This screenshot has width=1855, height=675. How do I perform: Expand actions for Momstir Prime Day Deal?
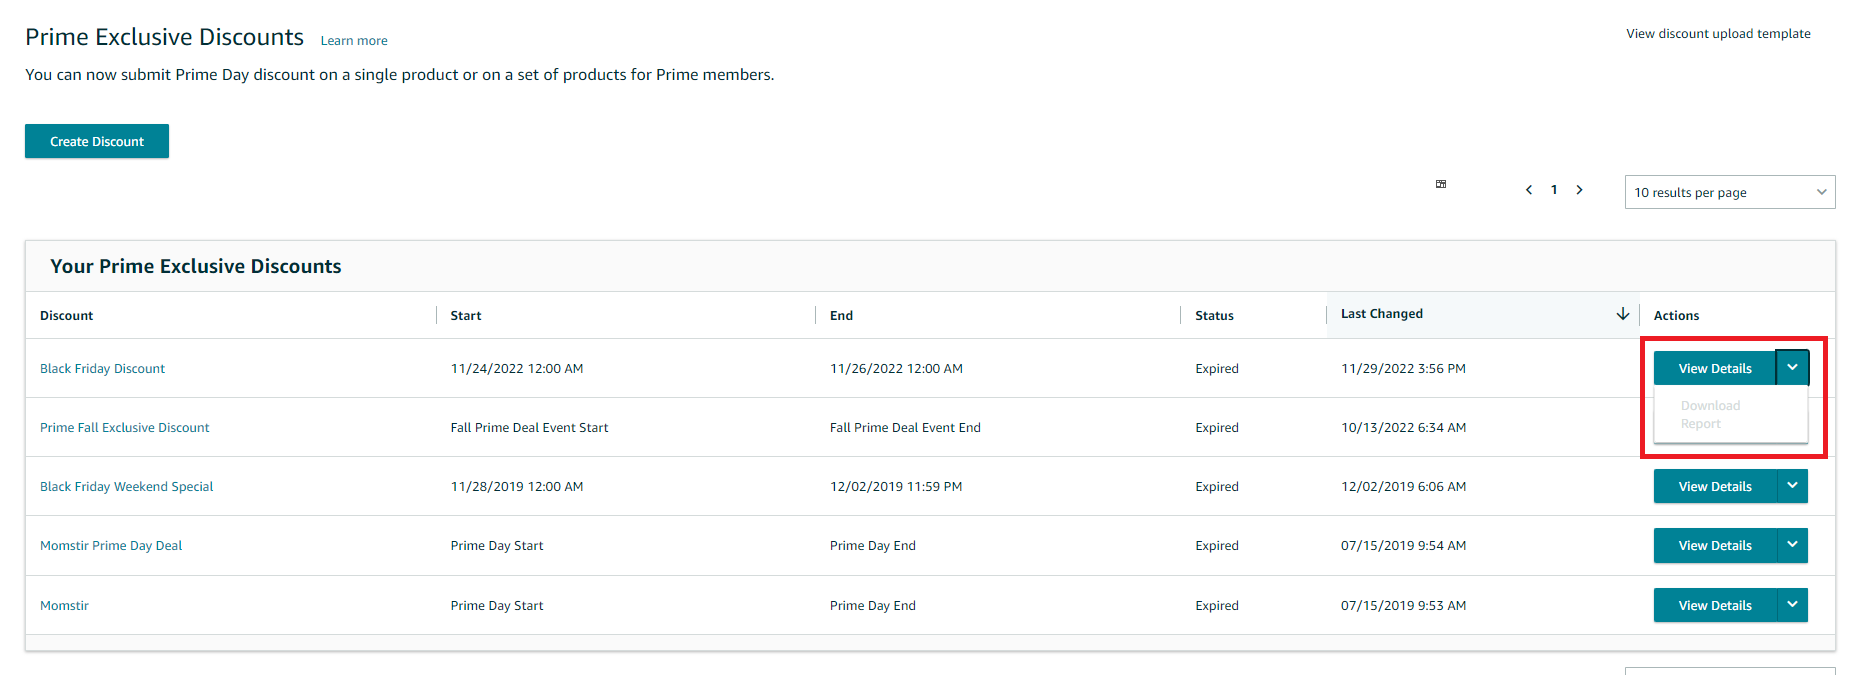[x=1792, y=545]
